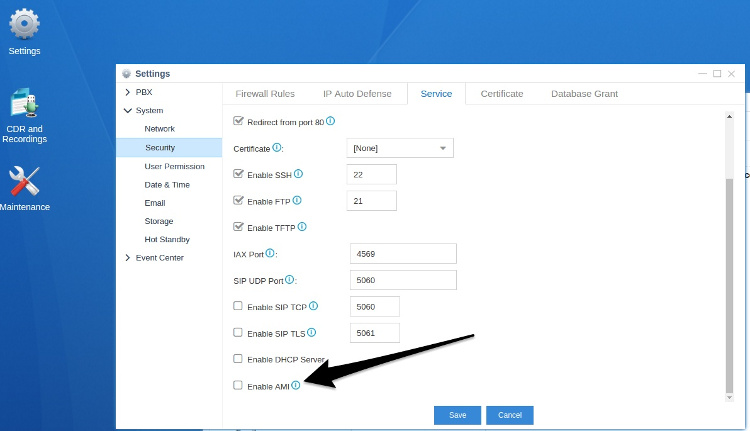Image resolution: width=750 pixels, height=431 pixels.
Task: Click info icon next to IAX Port
Action: coord(270,253)
